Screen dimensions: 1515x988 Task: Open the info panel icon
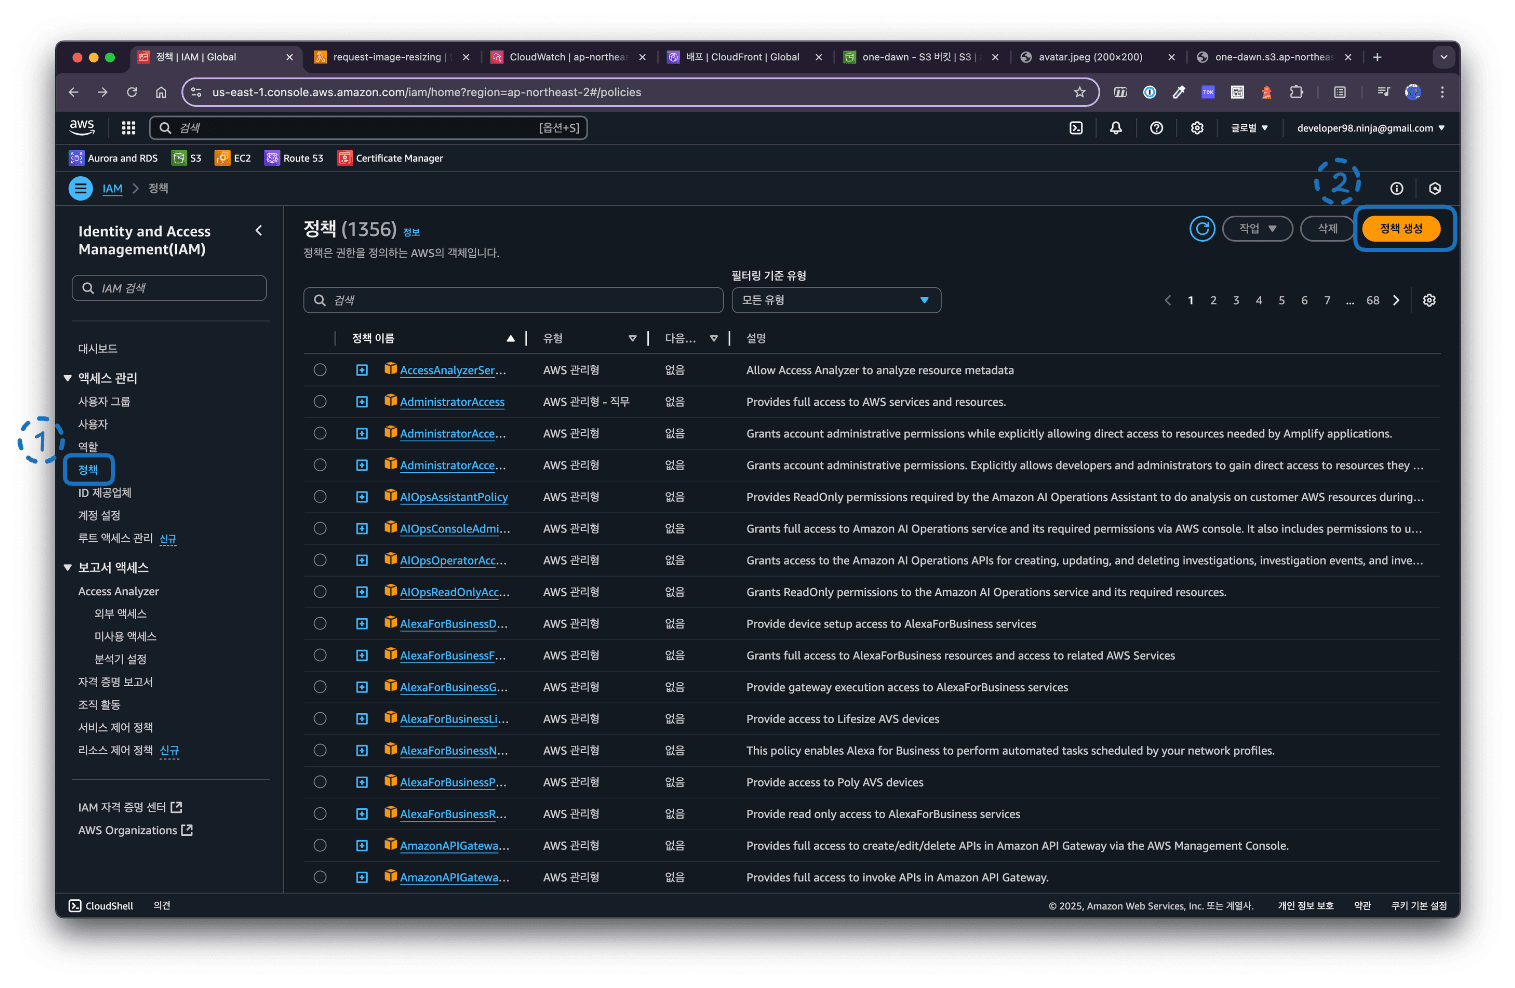coord(1397,188)
